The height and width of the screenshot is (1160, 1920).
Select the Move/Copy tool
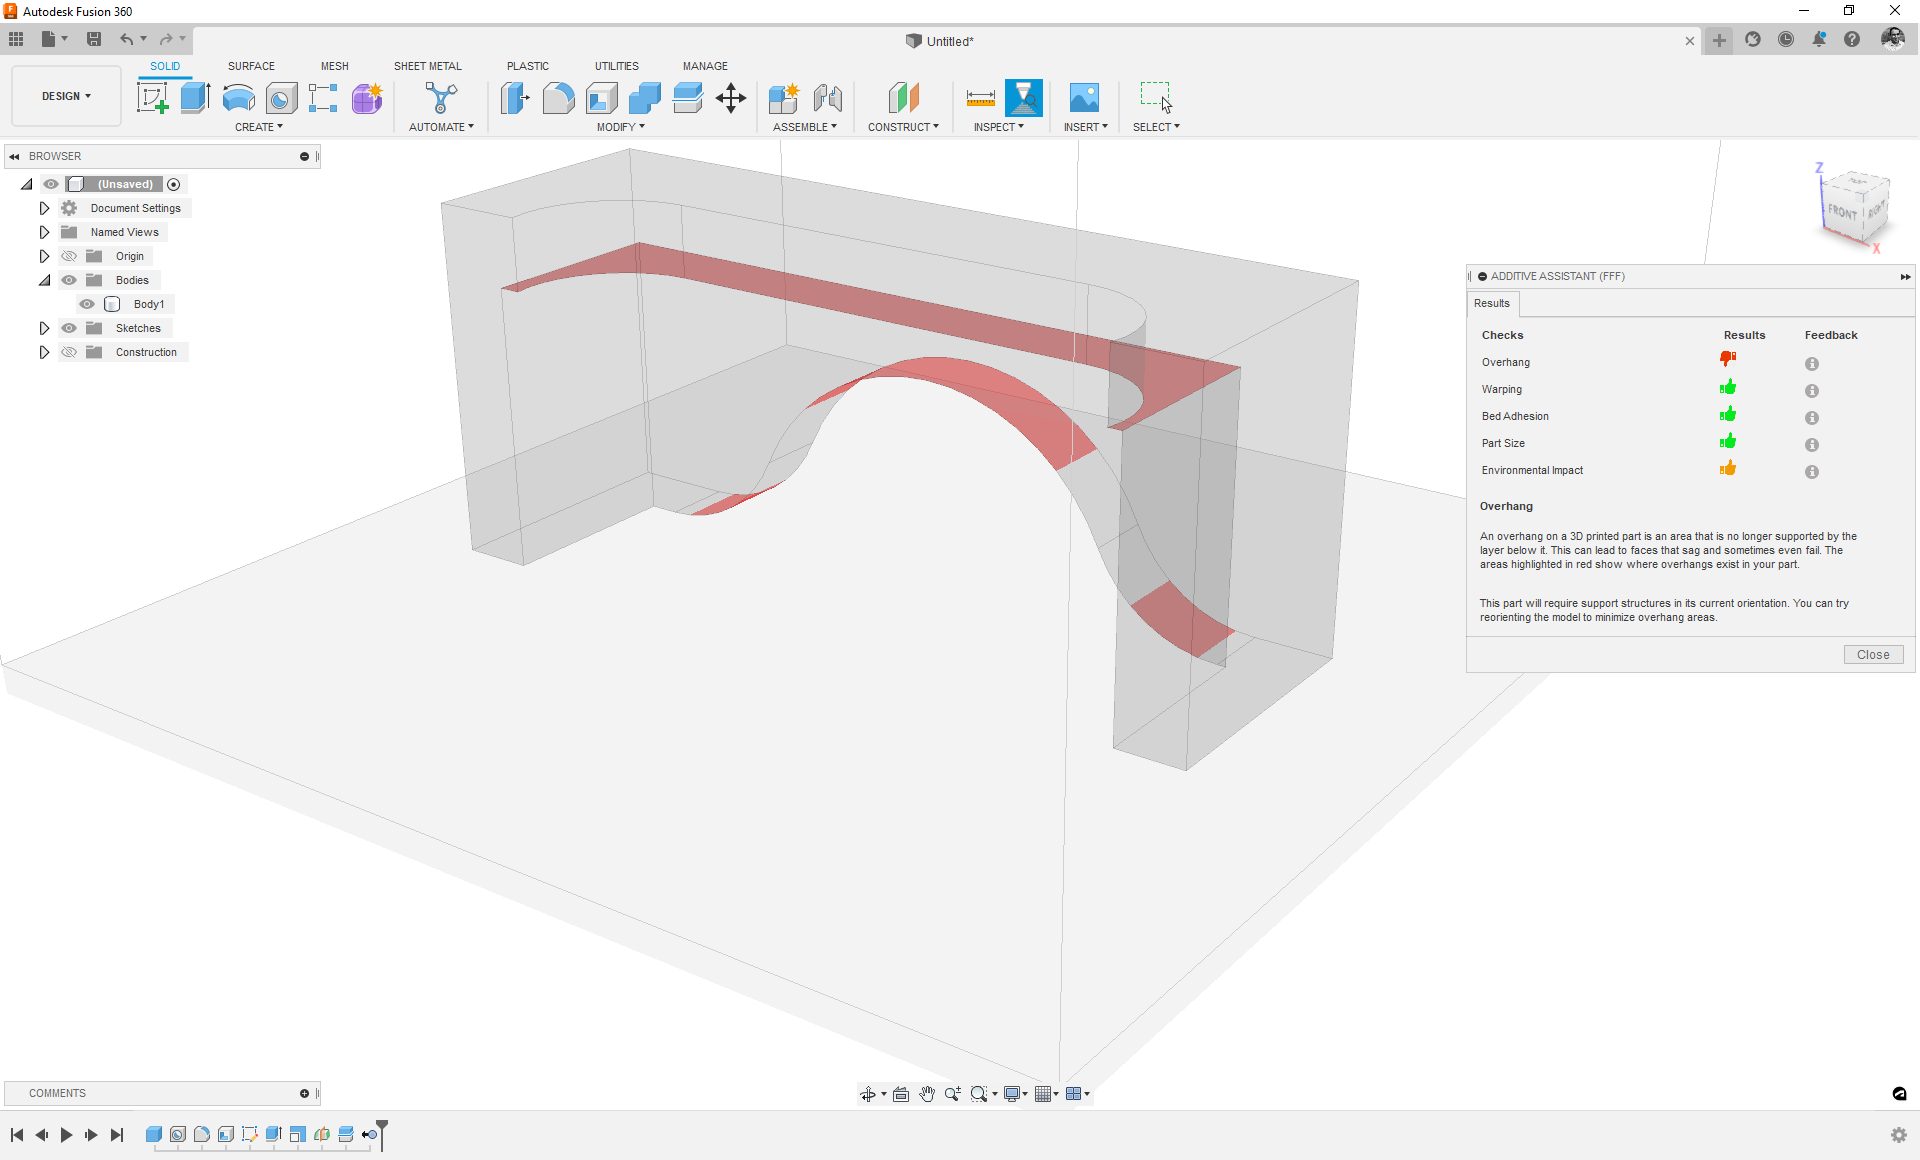(730, 98)
